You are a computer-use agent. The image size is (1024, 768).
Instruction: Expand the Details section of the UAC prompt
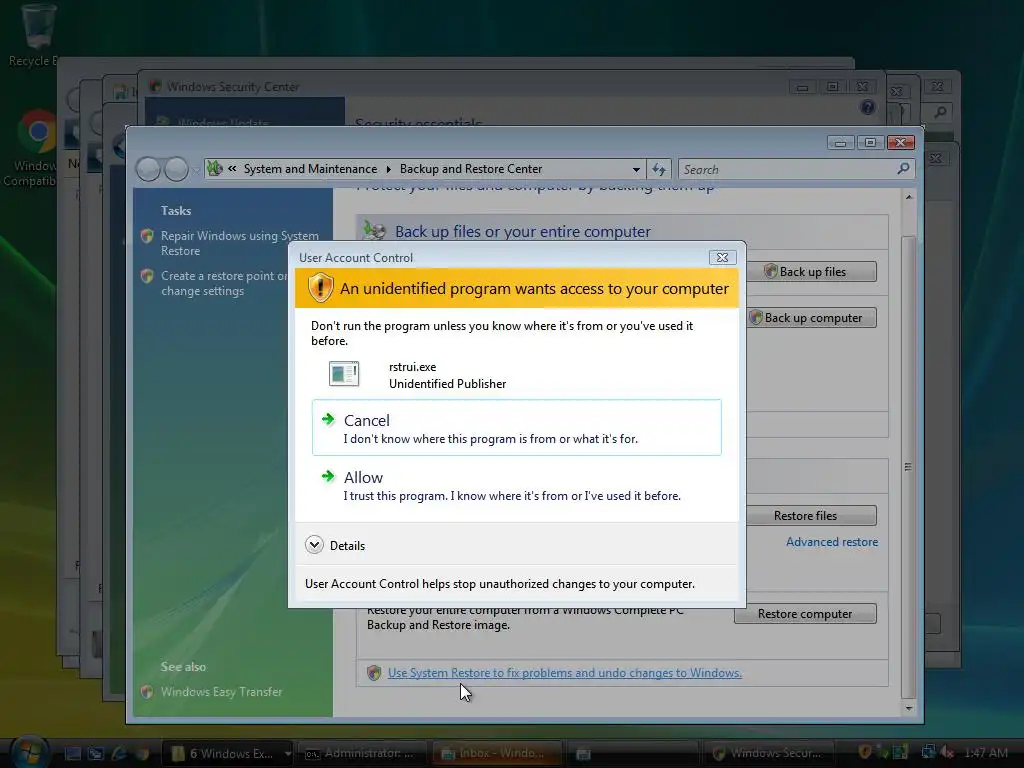[x=335, y=545]
